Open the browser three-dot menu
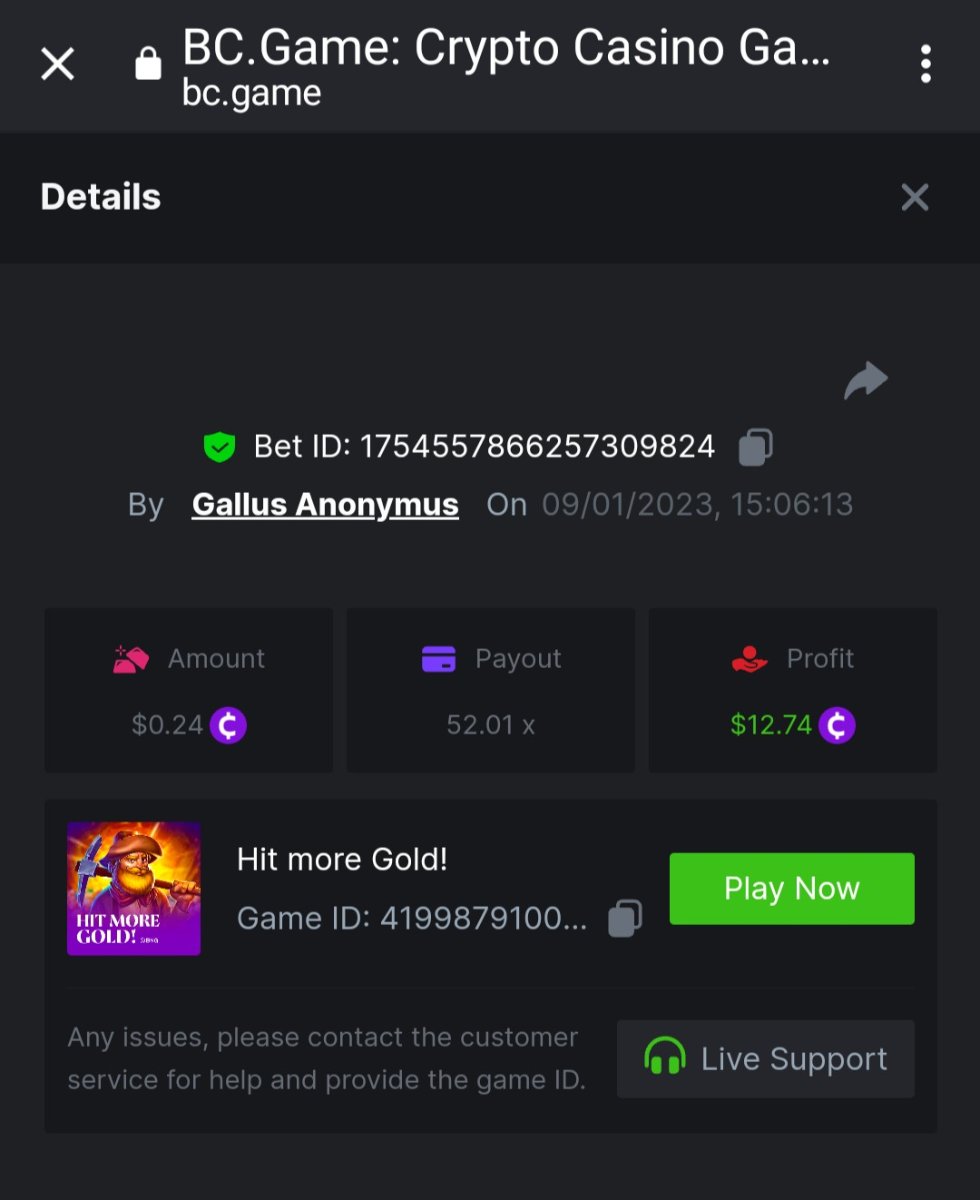 925,65
